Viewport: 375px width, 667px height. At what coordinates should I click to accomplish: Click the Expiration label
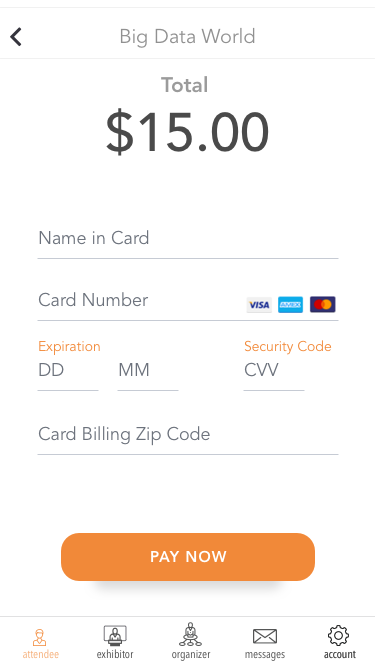pos(69,347)
